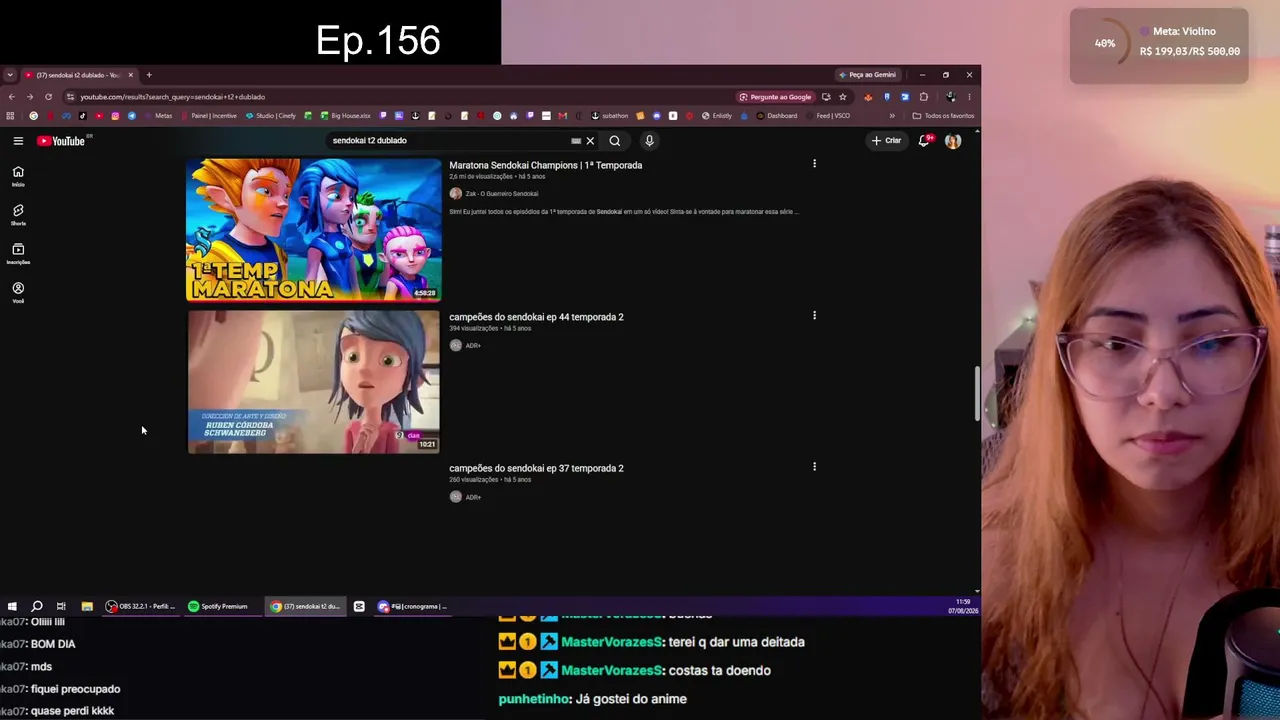
Task: Switch to OBS in the taskbar
Action: point(140,606)
